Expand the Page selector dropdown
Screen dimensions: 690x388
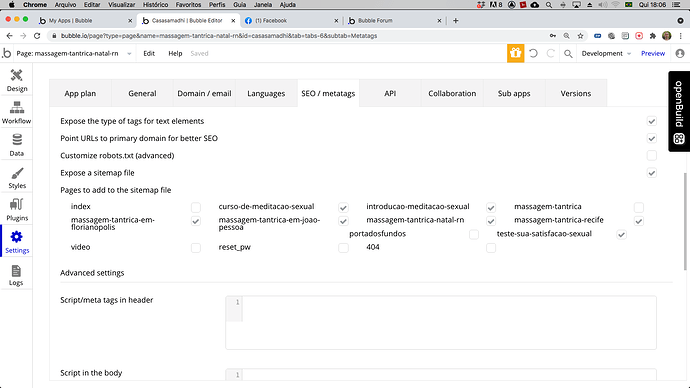click(74, 53)
